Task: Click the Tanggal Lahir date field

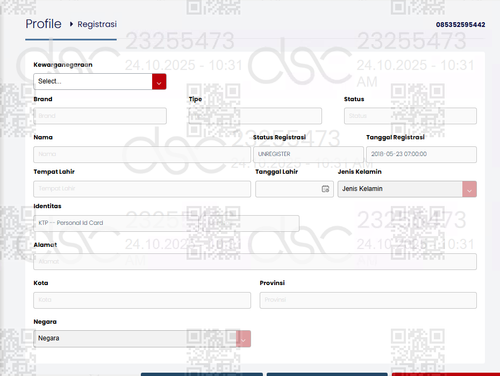Action: (294, 189)
